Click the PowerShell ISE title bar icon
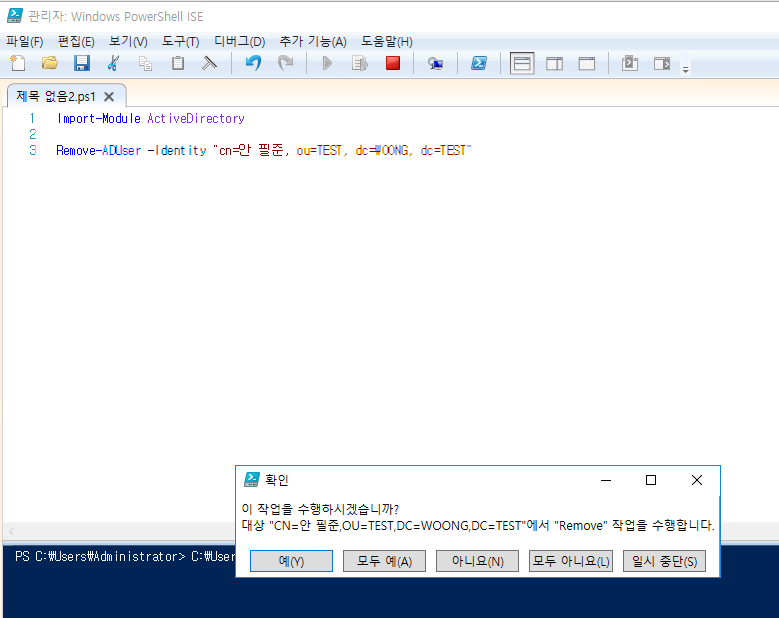 tap(14, 16)
